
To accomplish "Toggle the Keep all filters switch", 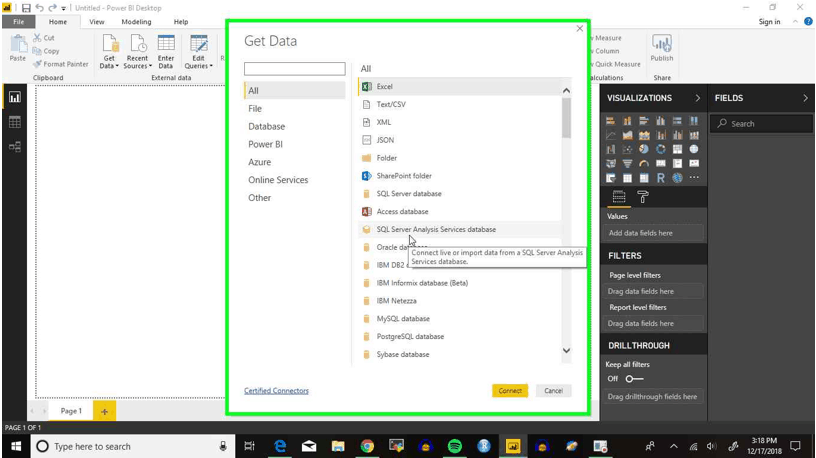I will click(x=634, y=379).
